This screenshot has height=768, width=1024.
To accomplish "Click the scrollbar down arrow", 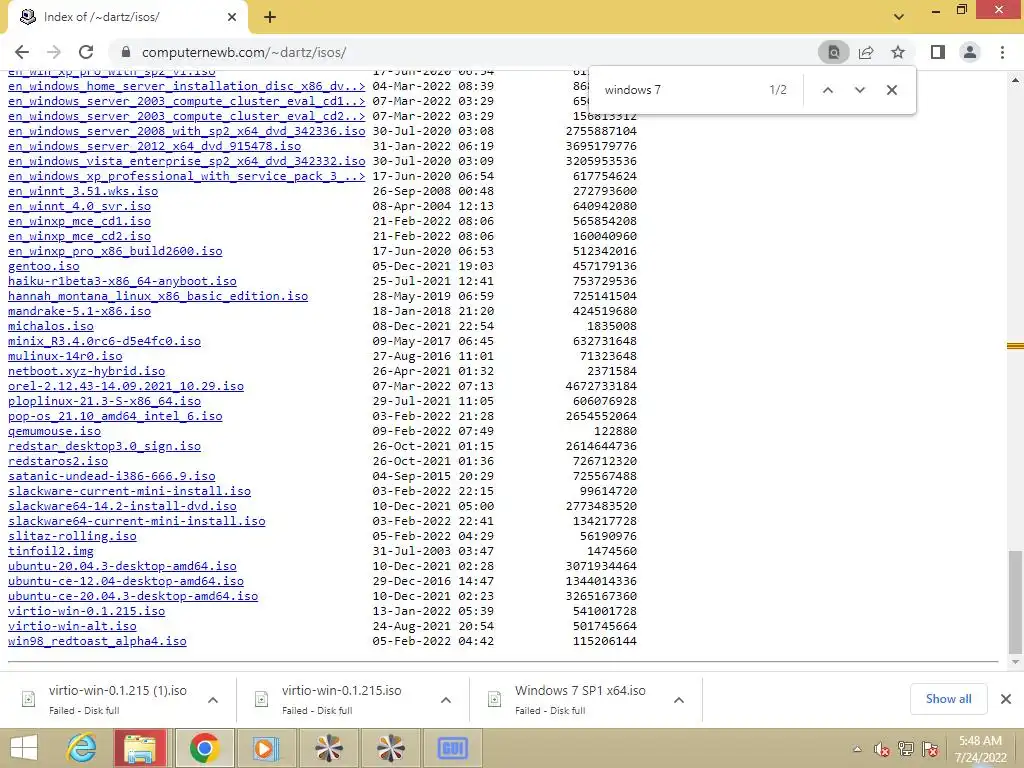I will [1015, 662].
